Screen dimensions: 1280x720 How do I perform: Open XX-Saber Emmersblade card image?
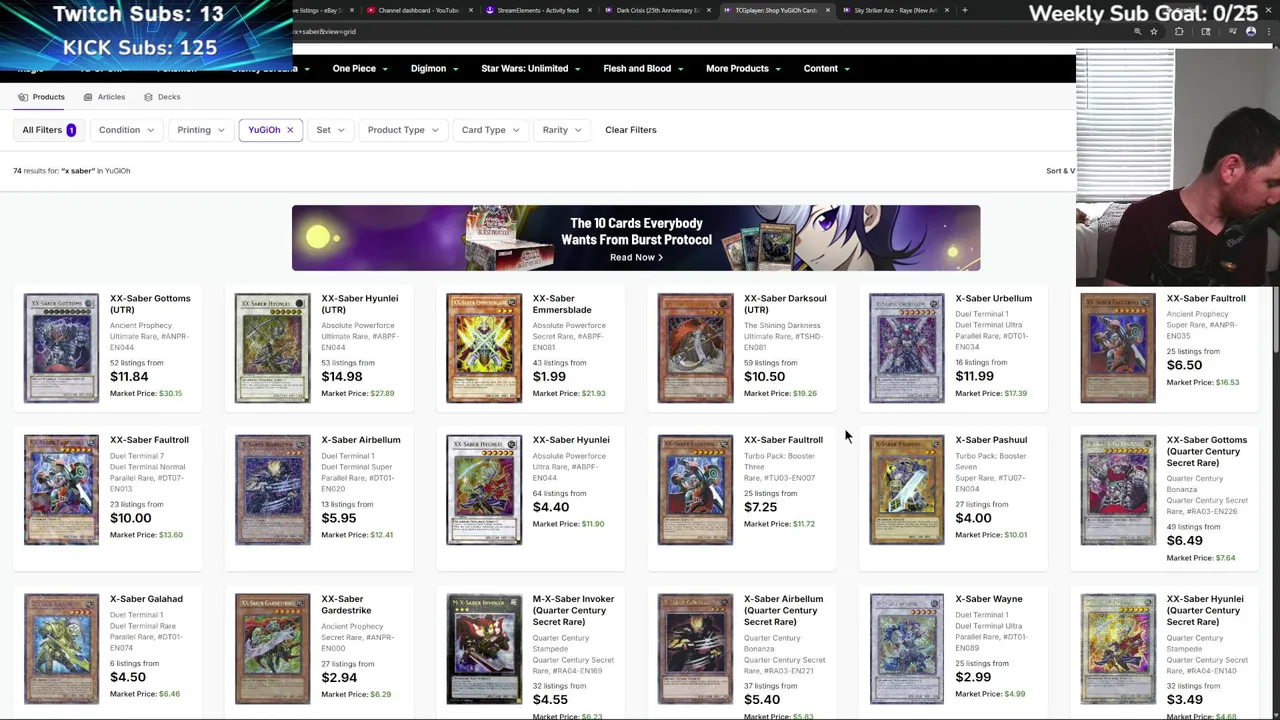coord(484,348)
